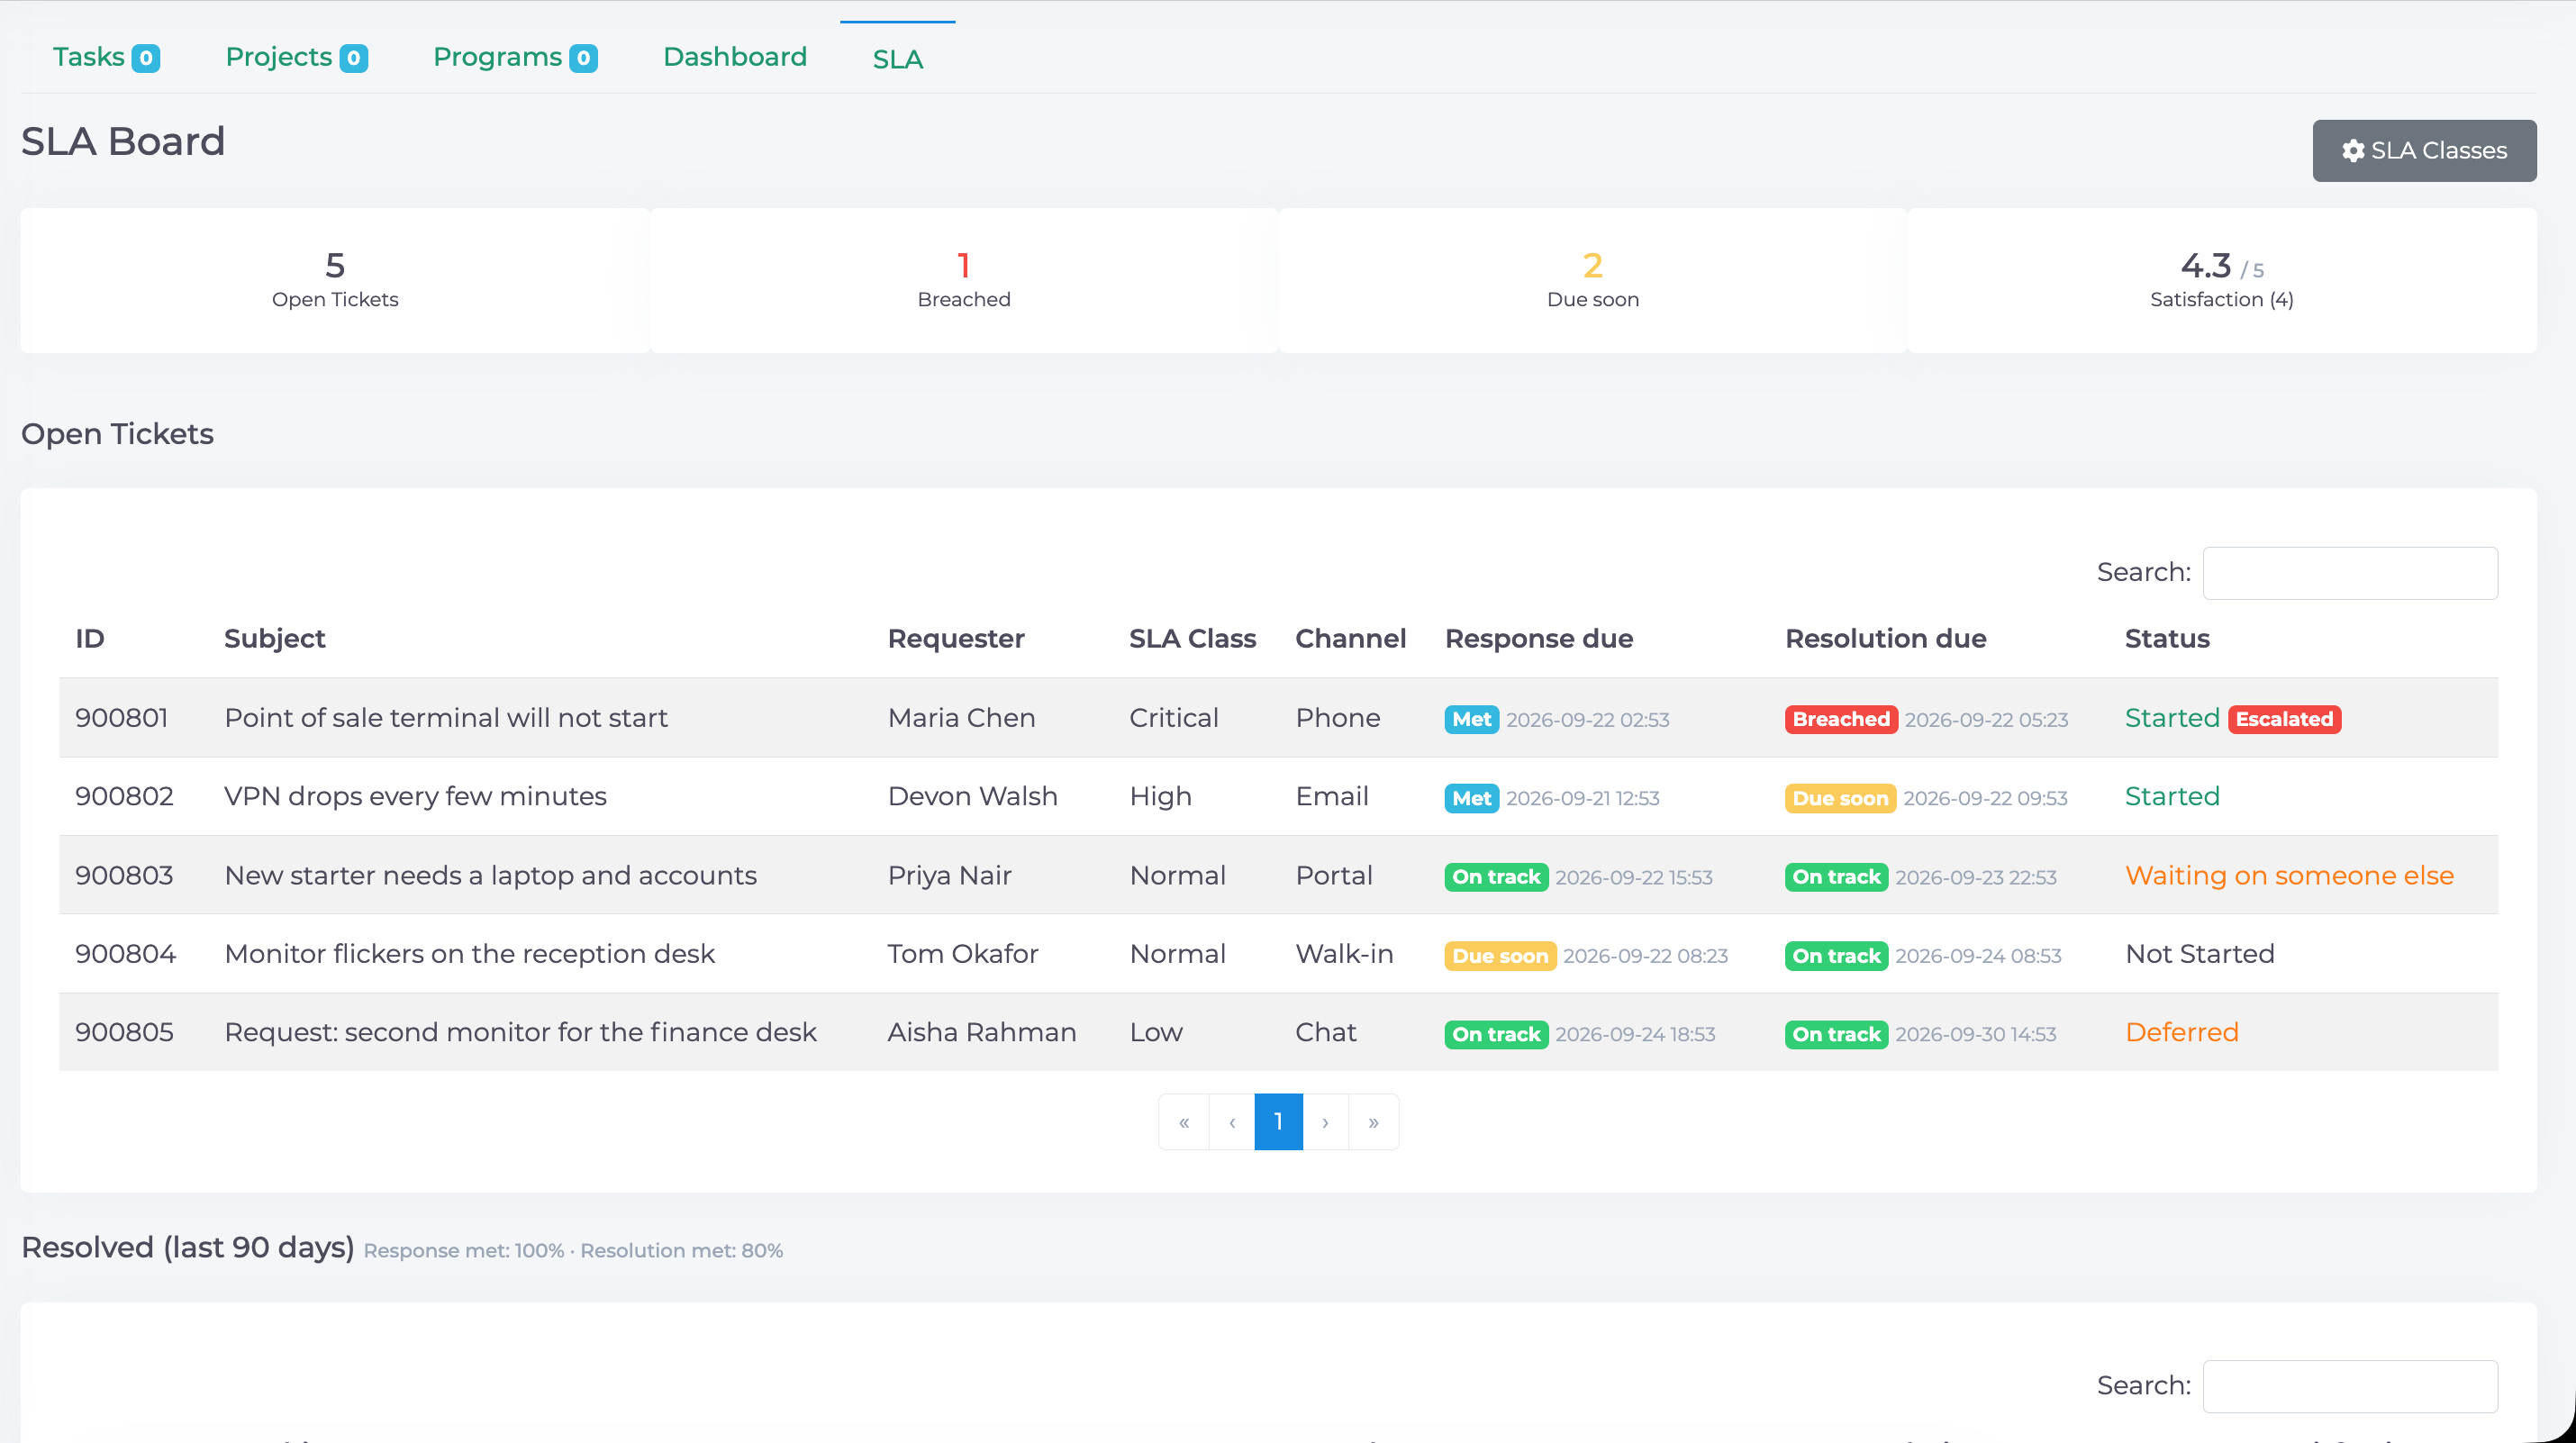The height and width of the screenshot is (1443, 2576).
Task: Sort by Channel column header
Action: click(1350, 639)
